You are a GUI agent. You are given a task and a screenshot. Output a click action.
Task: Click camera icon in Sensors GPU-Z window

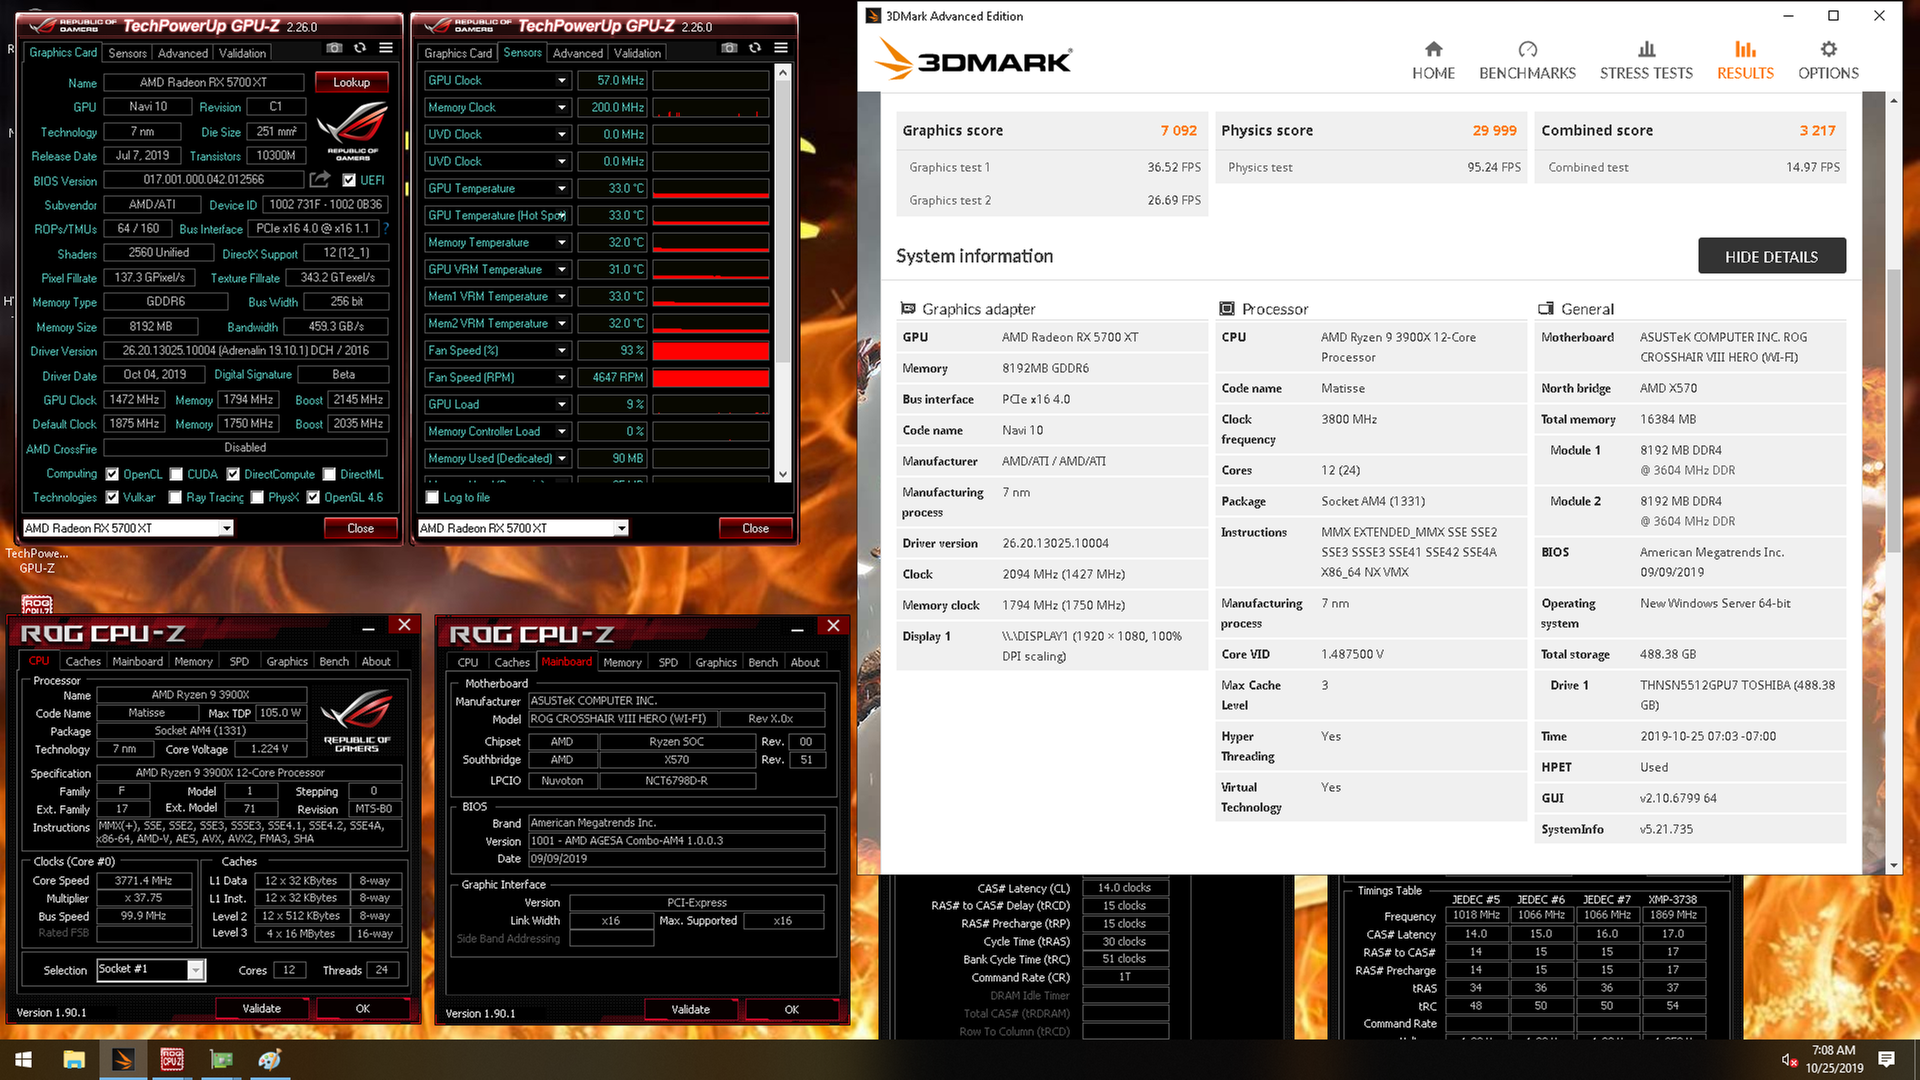729,48
